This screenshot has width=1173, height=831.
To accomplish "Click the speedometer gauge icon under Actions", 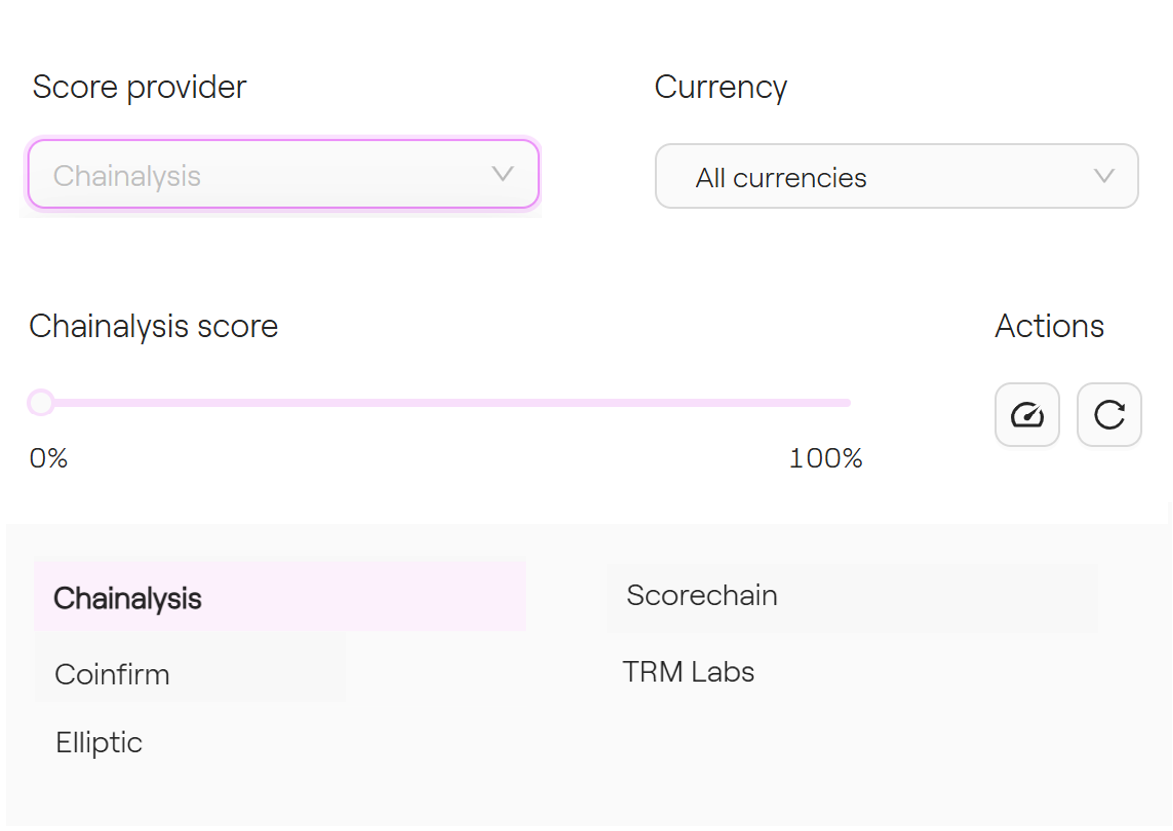I will (x=1027, y=414).
